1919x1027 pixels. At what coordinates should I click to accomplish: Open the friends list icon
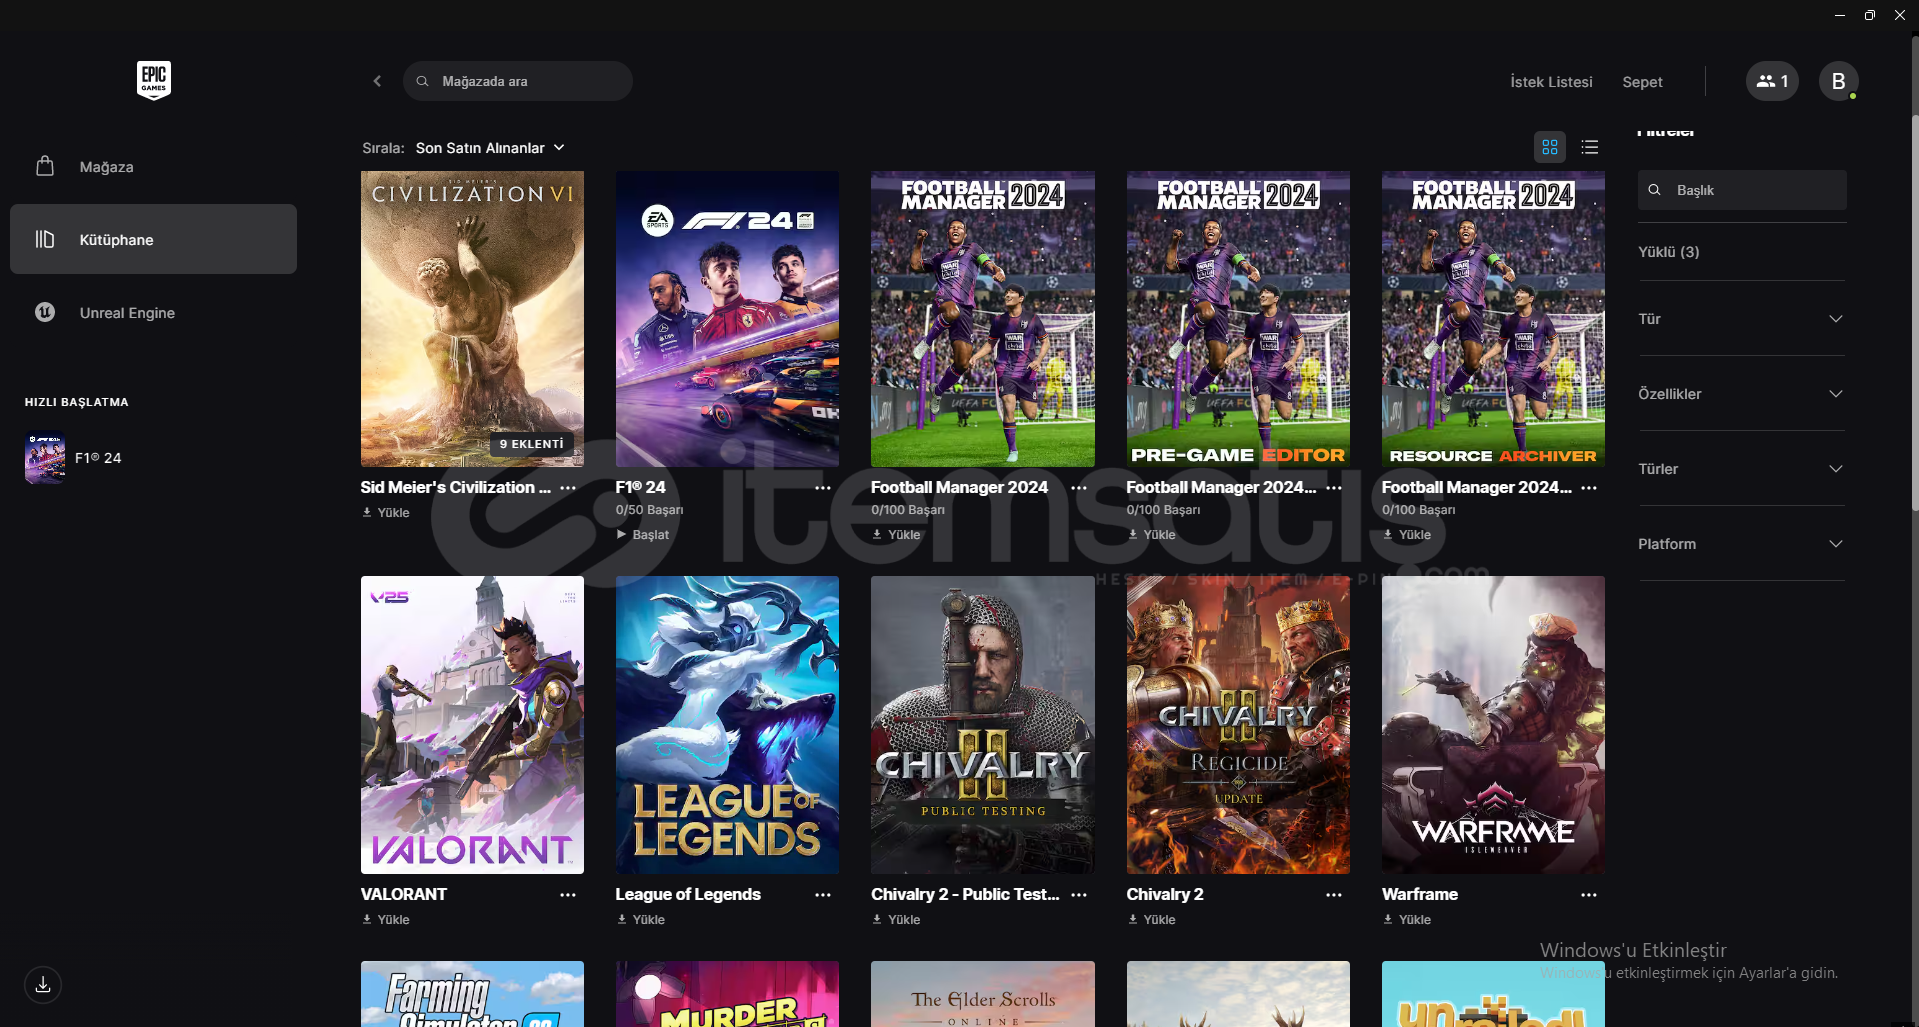(x=1772, y=81)
